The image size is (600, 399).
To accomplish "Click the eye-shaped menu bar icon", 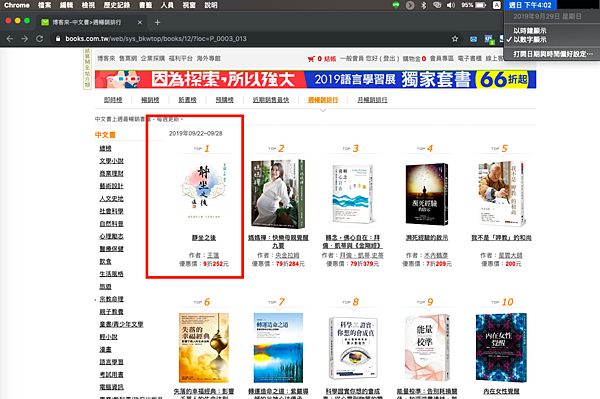I will coord(437,5).
